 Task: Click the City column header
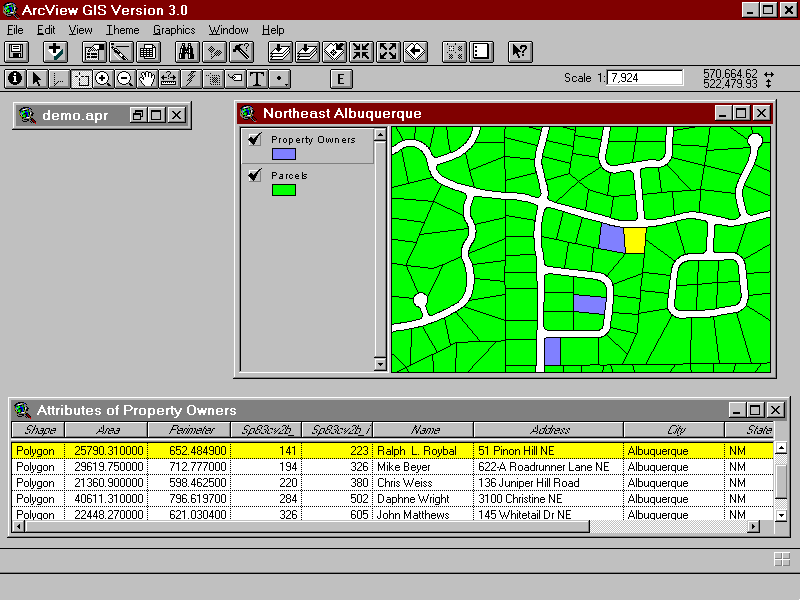click(x=674, y=430)
